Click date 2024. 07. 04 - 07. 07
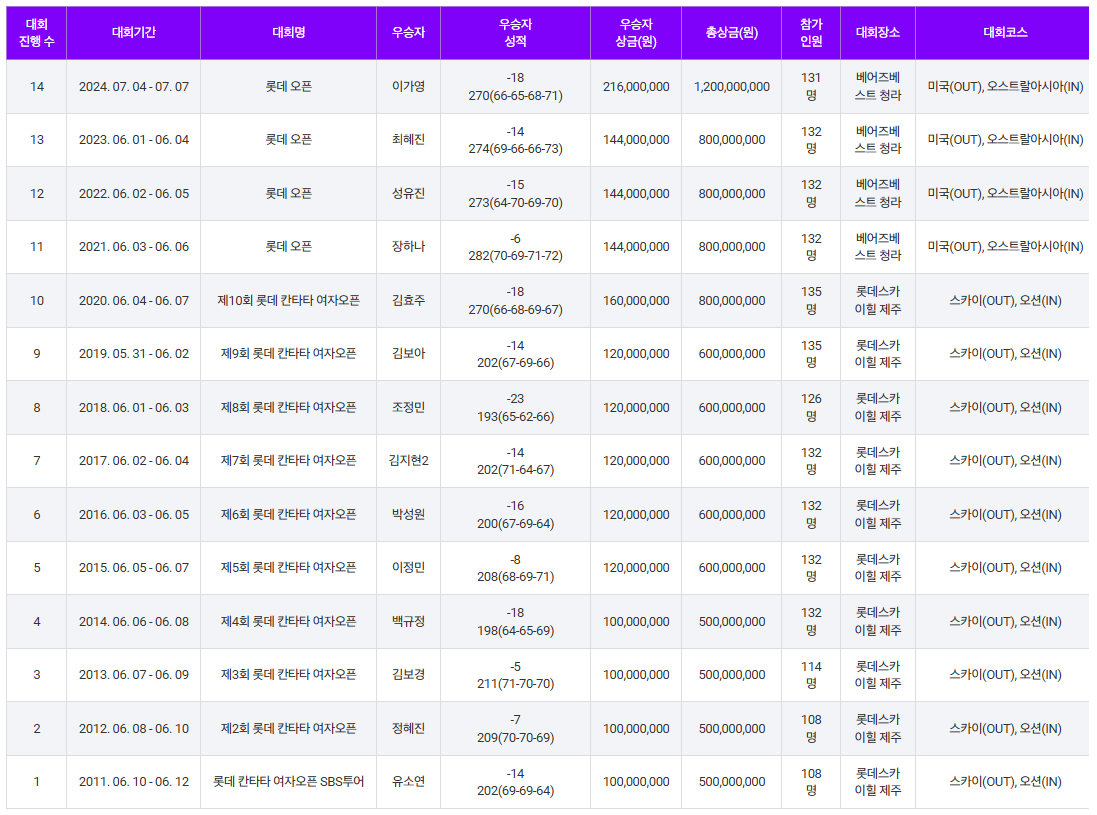This screenshot has height=815, width=1097. tap(134, 87)
